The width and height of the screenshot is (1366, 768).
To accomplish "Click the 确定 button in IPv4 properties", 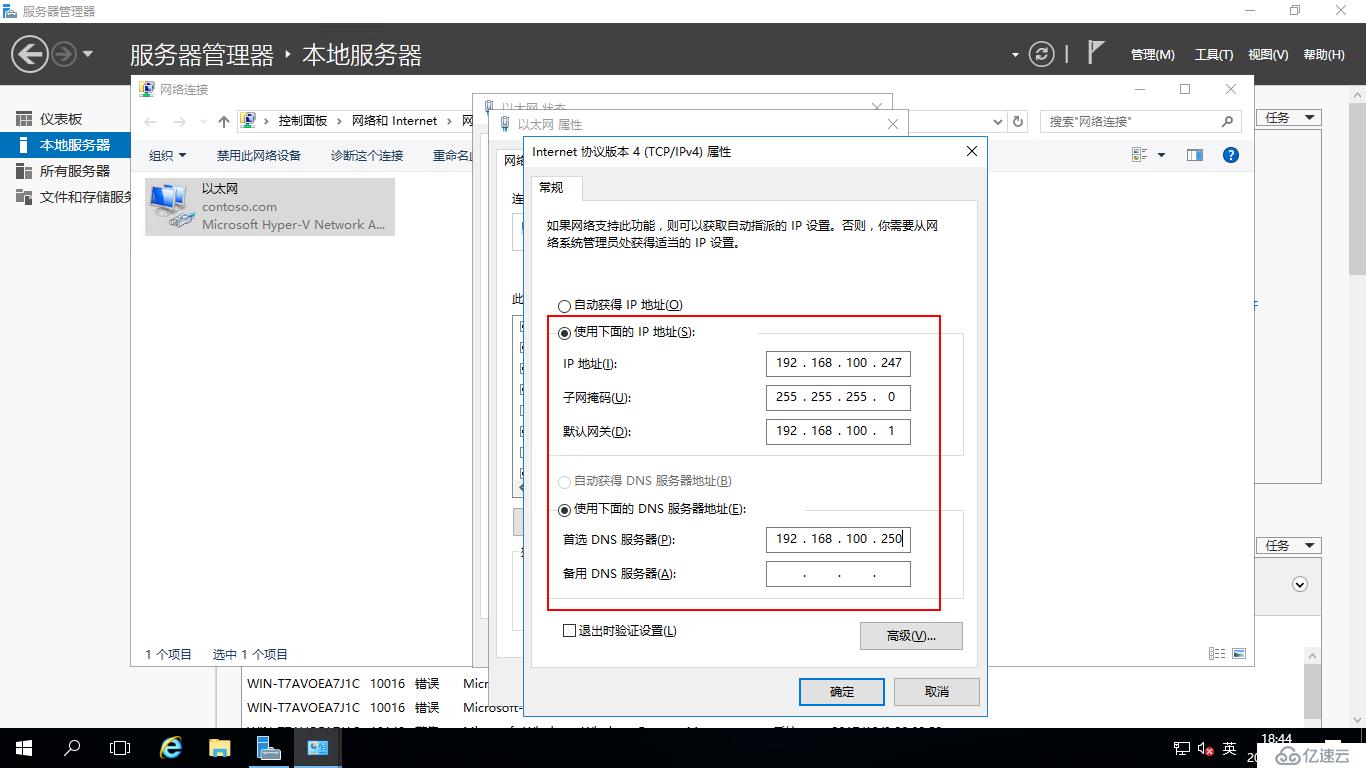I will click(842, 692).
